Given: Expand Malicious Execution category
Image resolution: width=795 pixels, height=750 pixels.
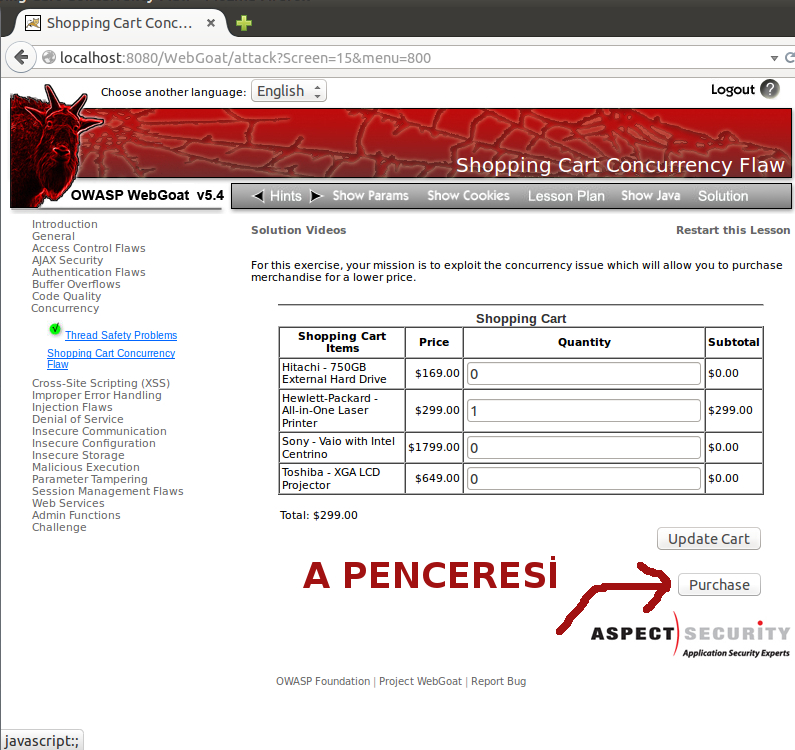Looking at the screenshot, I should point(86,467).
